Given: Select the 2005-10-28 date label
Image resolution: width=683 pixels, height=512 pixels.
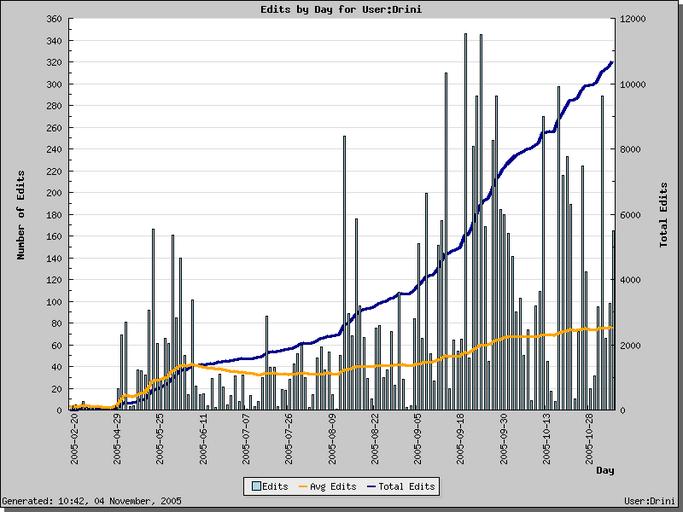Looking at the screenshot, I should pyautogui.click(x=590, y=441).
